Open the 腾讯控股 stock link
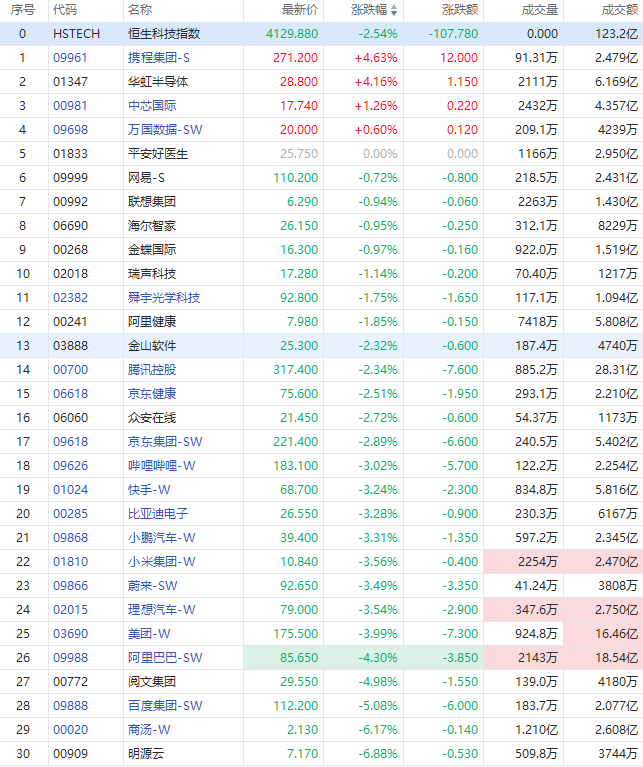Screen dimensions: 643x767 tap(152, 369)
